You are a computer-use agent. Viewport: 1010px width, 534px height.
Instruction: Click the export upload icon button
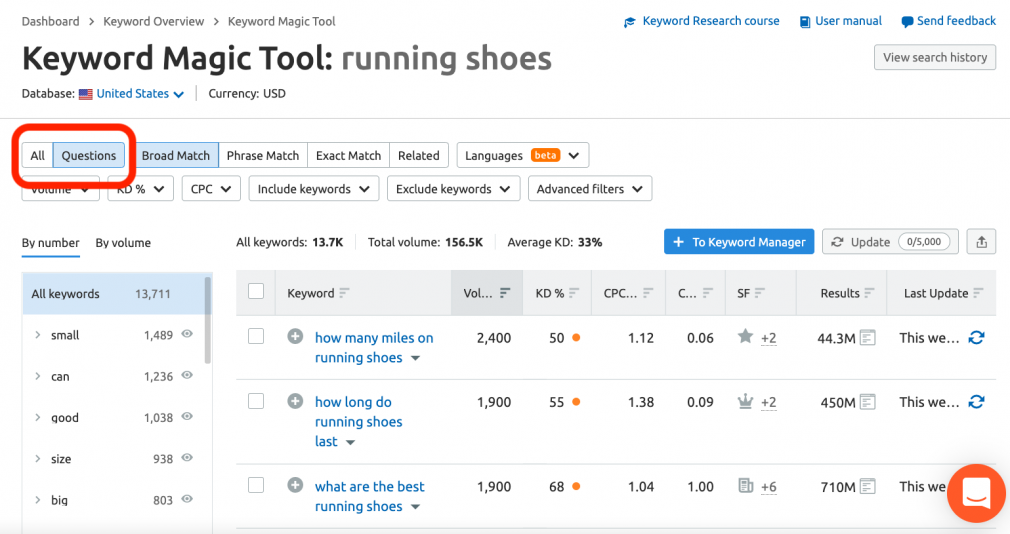coord(981,242)
